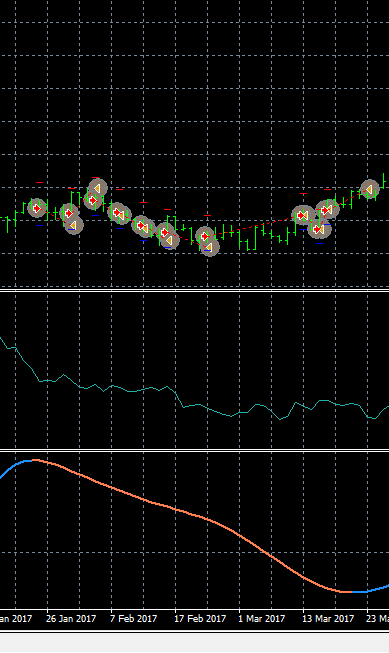This screenshot has height=653, width=389.
Task: Select the leftmost red-arrow trade entry marker
Action: tap(37, 207)
